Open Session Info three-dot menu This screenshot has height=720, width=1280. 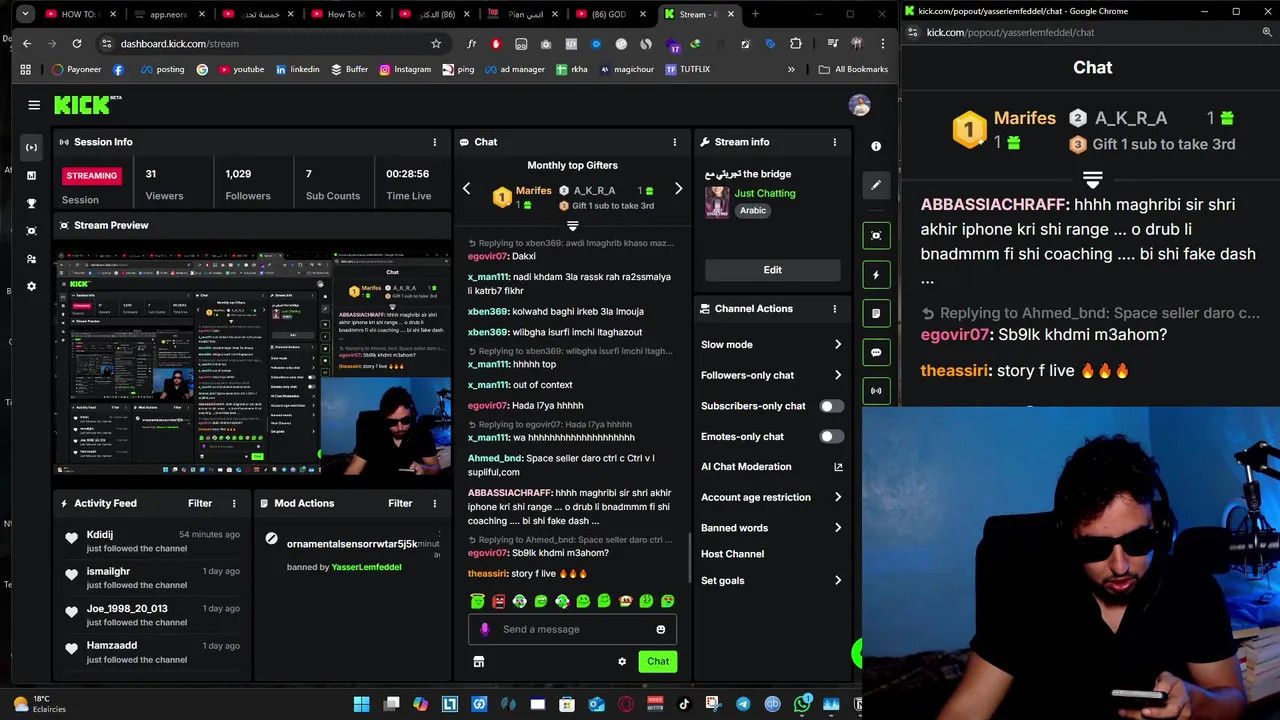(x=434, y=142)
